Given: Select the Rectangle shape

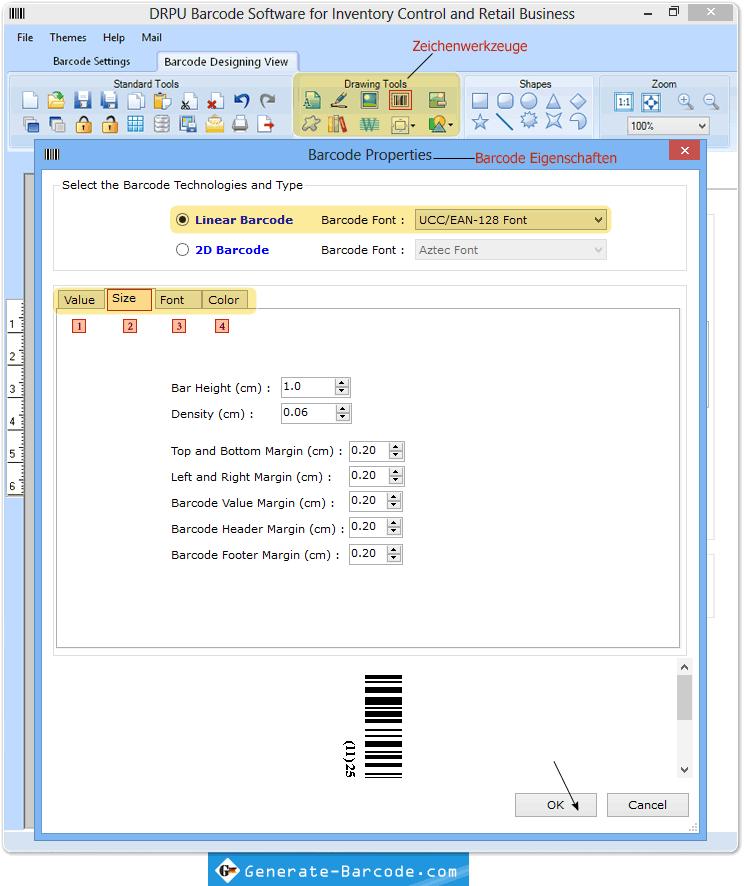Looking at the screenshot, I should tap(480, 101).
